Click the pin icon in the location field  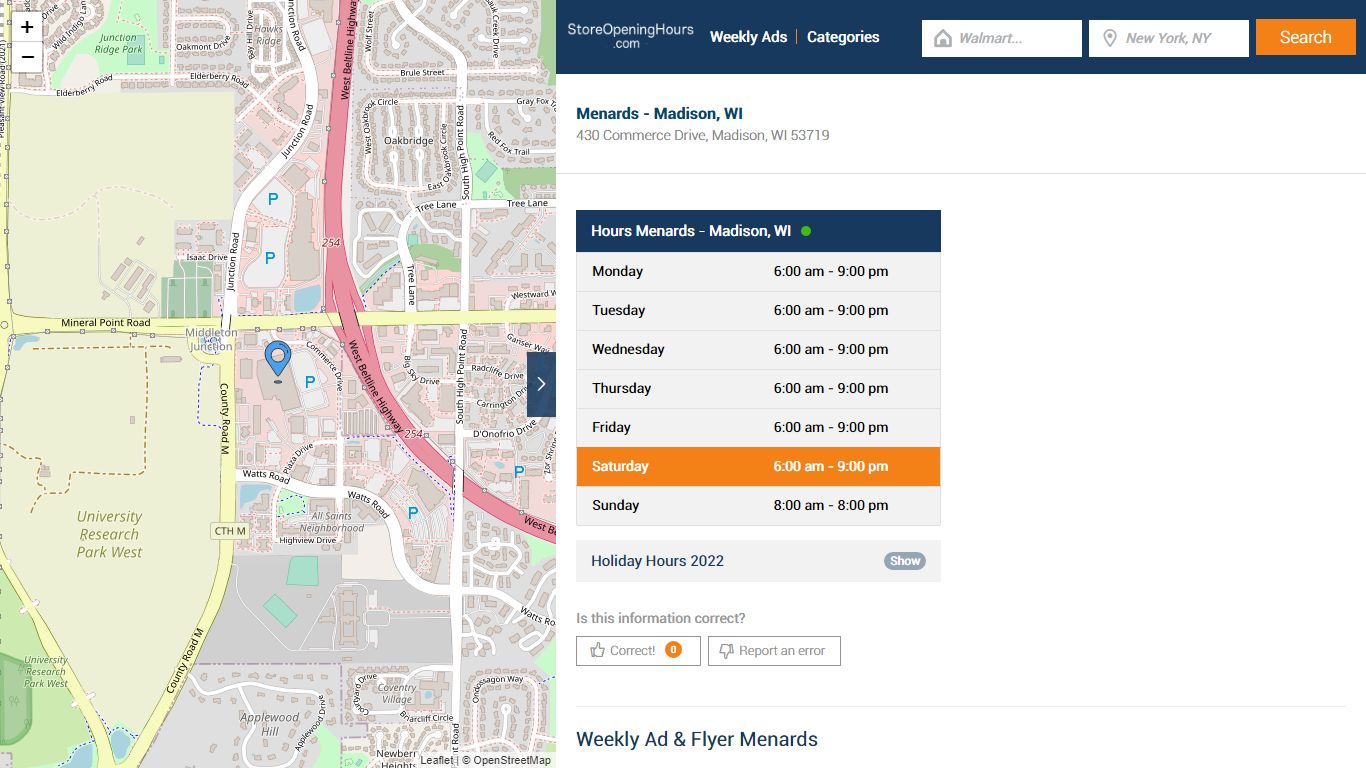(1109, 38)
